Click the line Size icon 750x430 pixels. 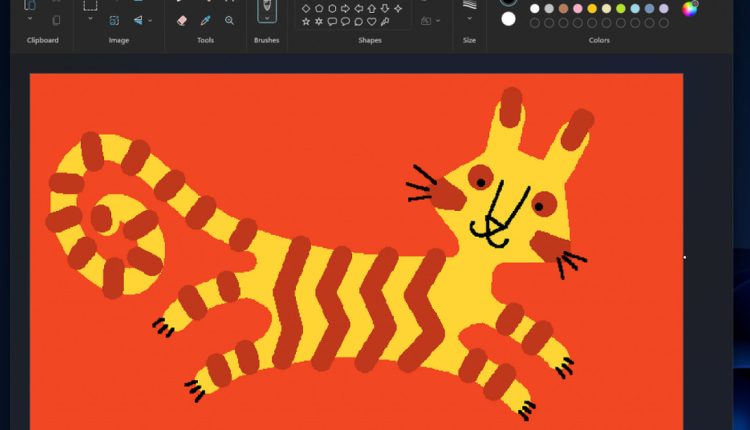point(470,5)
